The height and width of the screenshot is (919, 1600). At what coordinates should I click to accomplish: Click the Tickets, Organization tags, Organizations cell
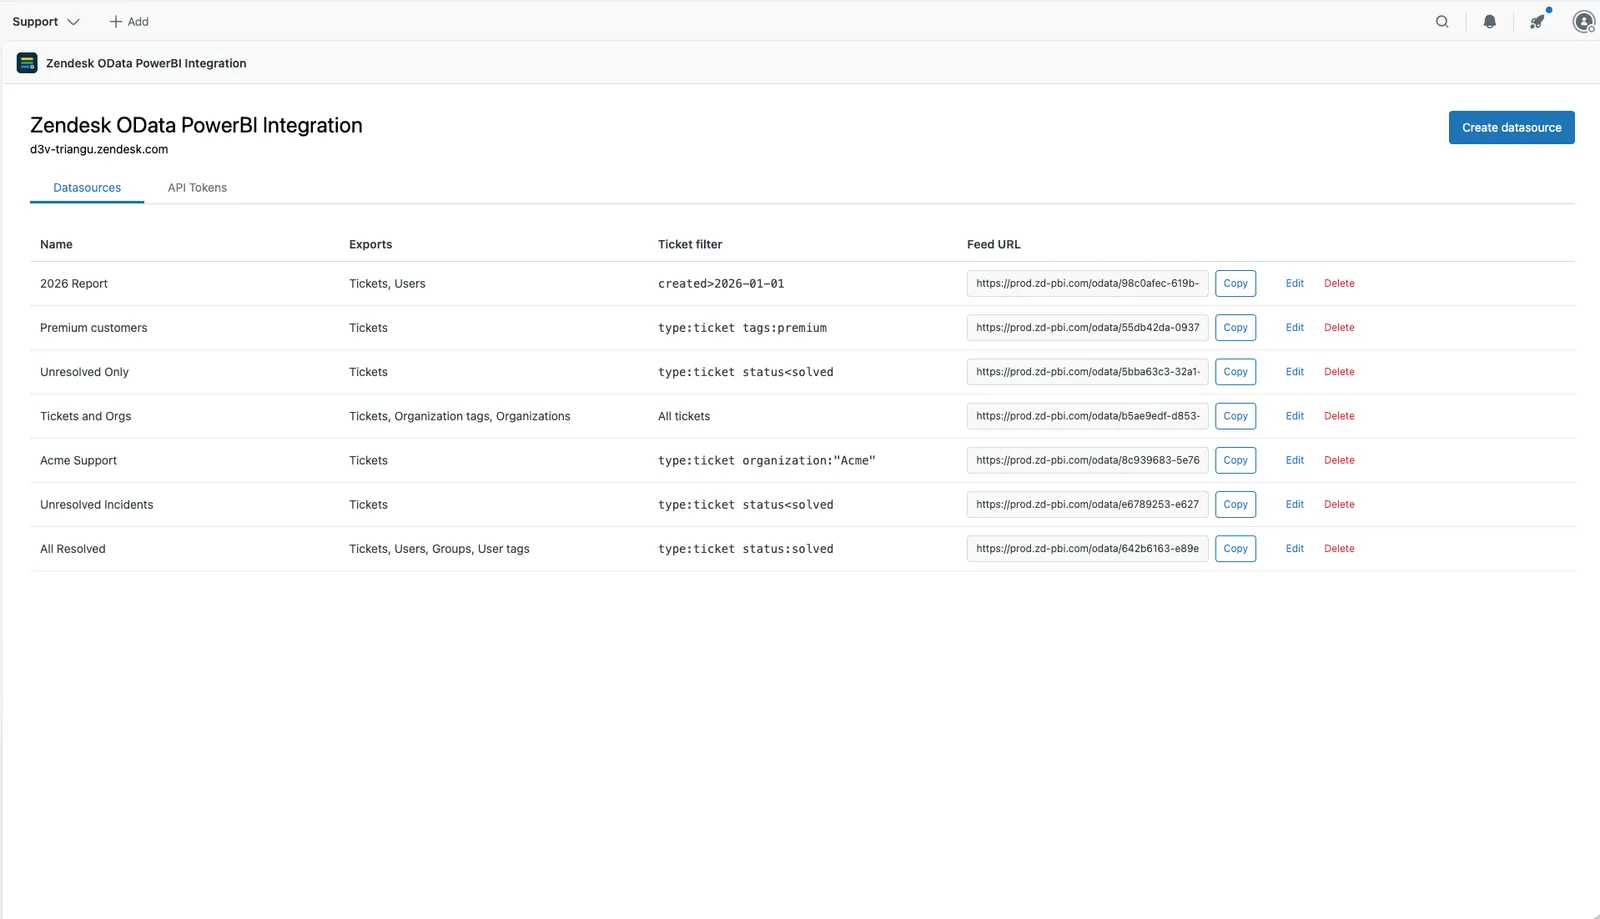(460, 417)
